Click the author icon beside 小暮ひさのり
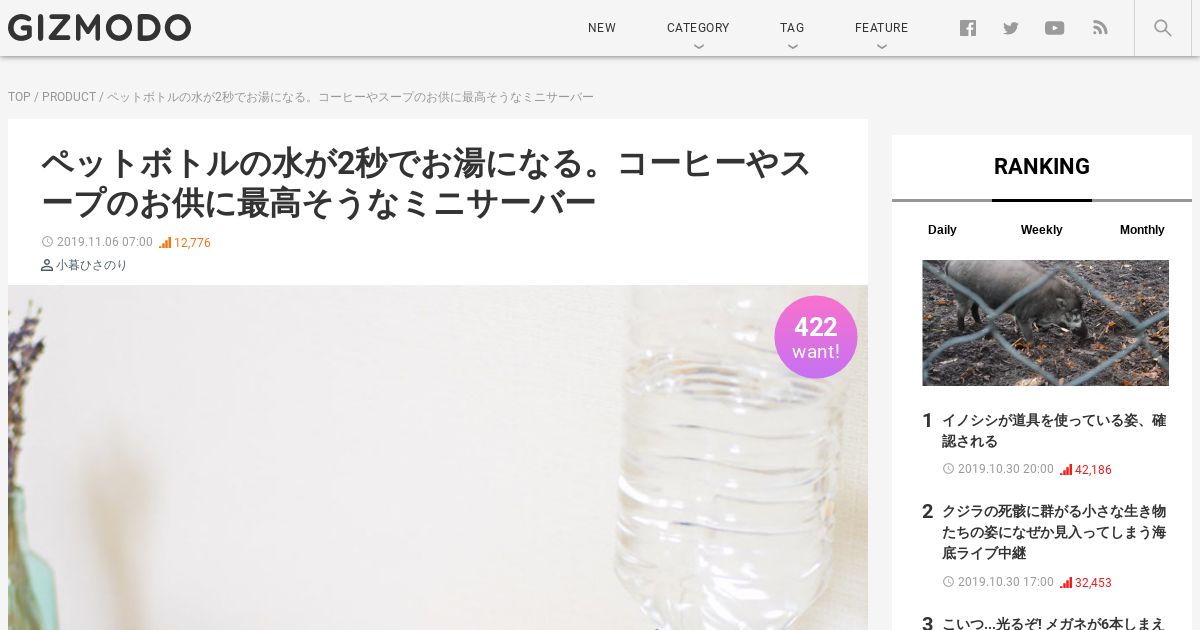 [x=47, y=265]
